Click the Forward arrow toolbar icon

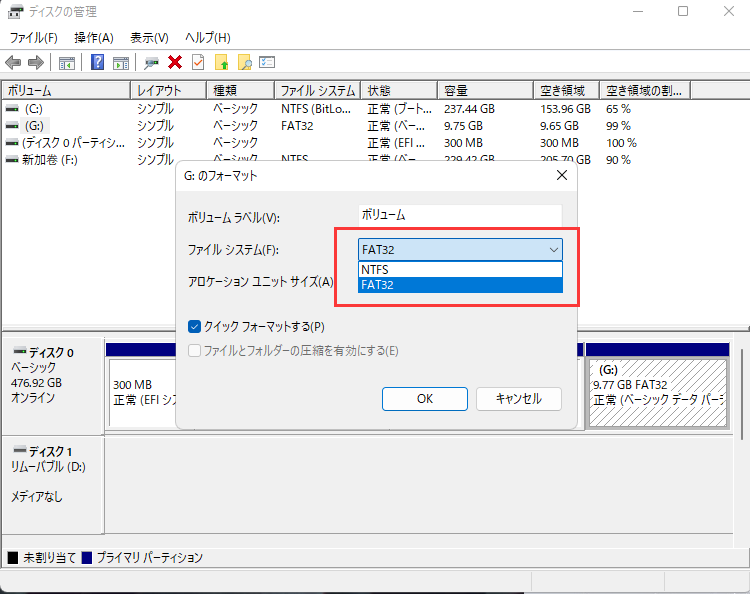pyautogui.click(x=36, y=62)
